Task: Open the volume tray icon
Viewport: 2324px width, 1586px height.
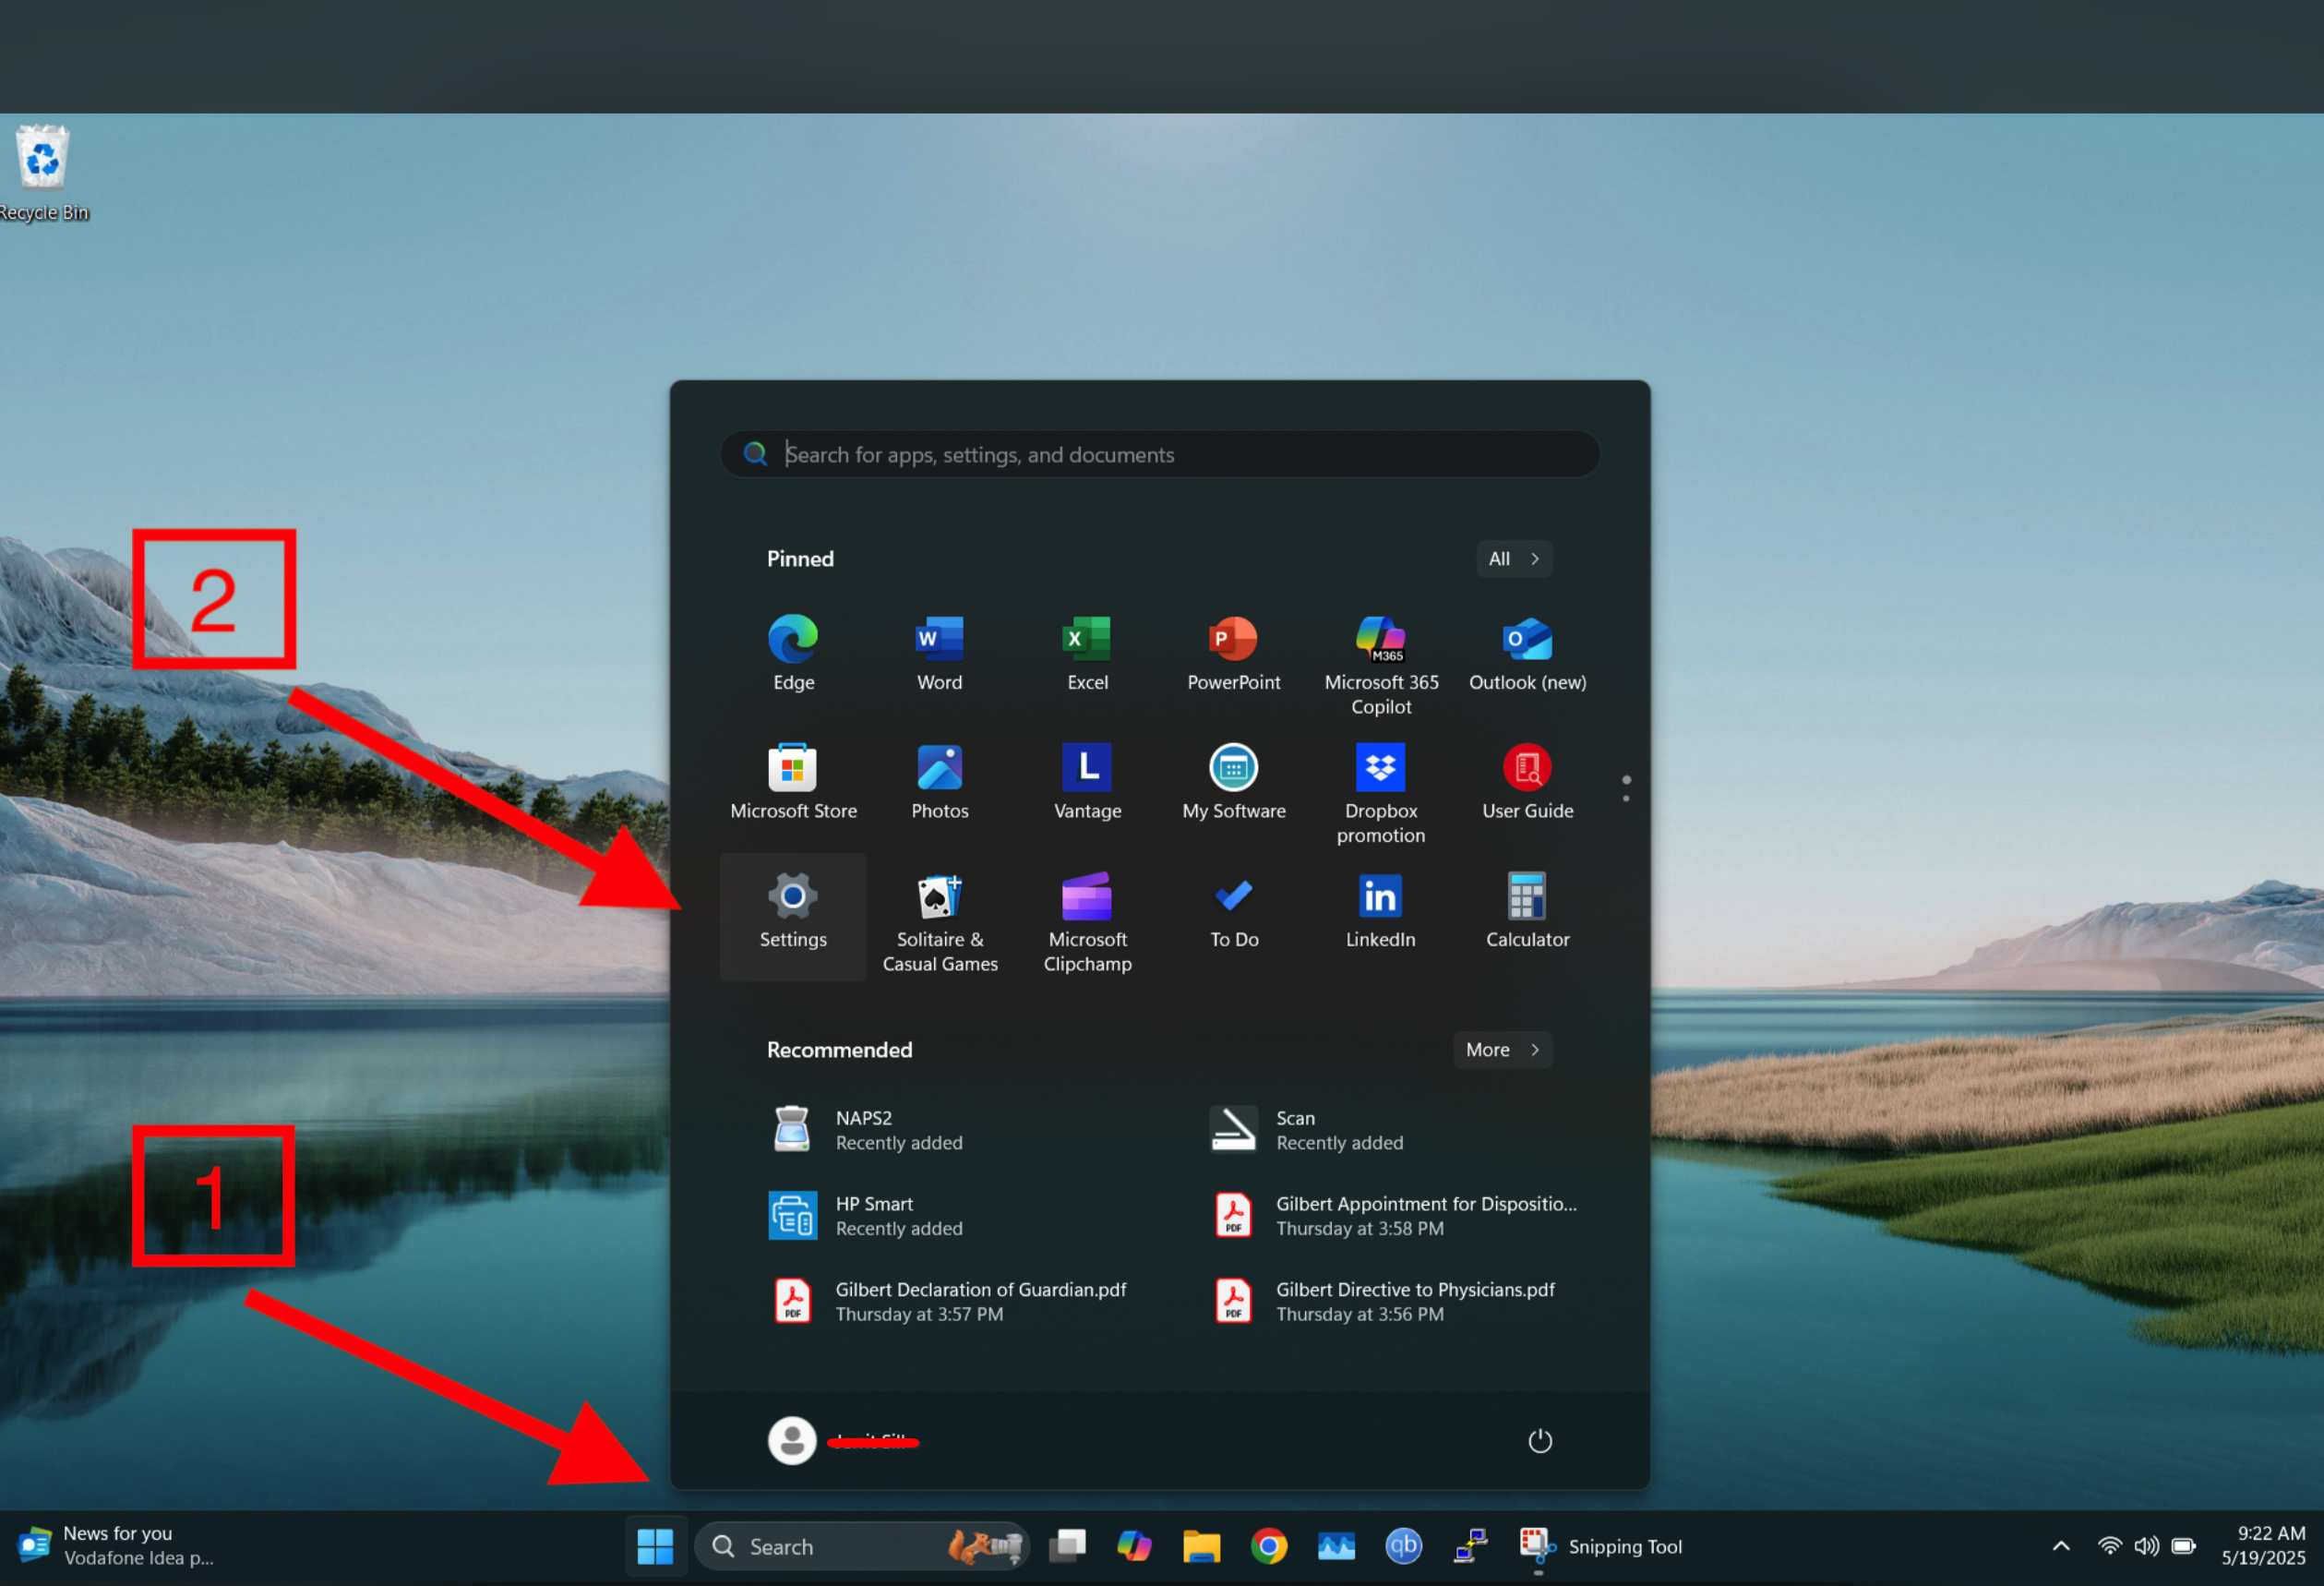Action: [2146, 1546]
